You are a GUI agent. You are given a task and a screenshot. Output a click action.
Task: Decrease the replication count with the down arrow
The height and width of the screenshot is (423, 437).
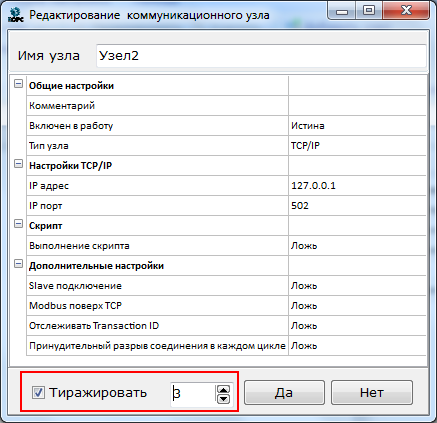[x=223, y=398]
